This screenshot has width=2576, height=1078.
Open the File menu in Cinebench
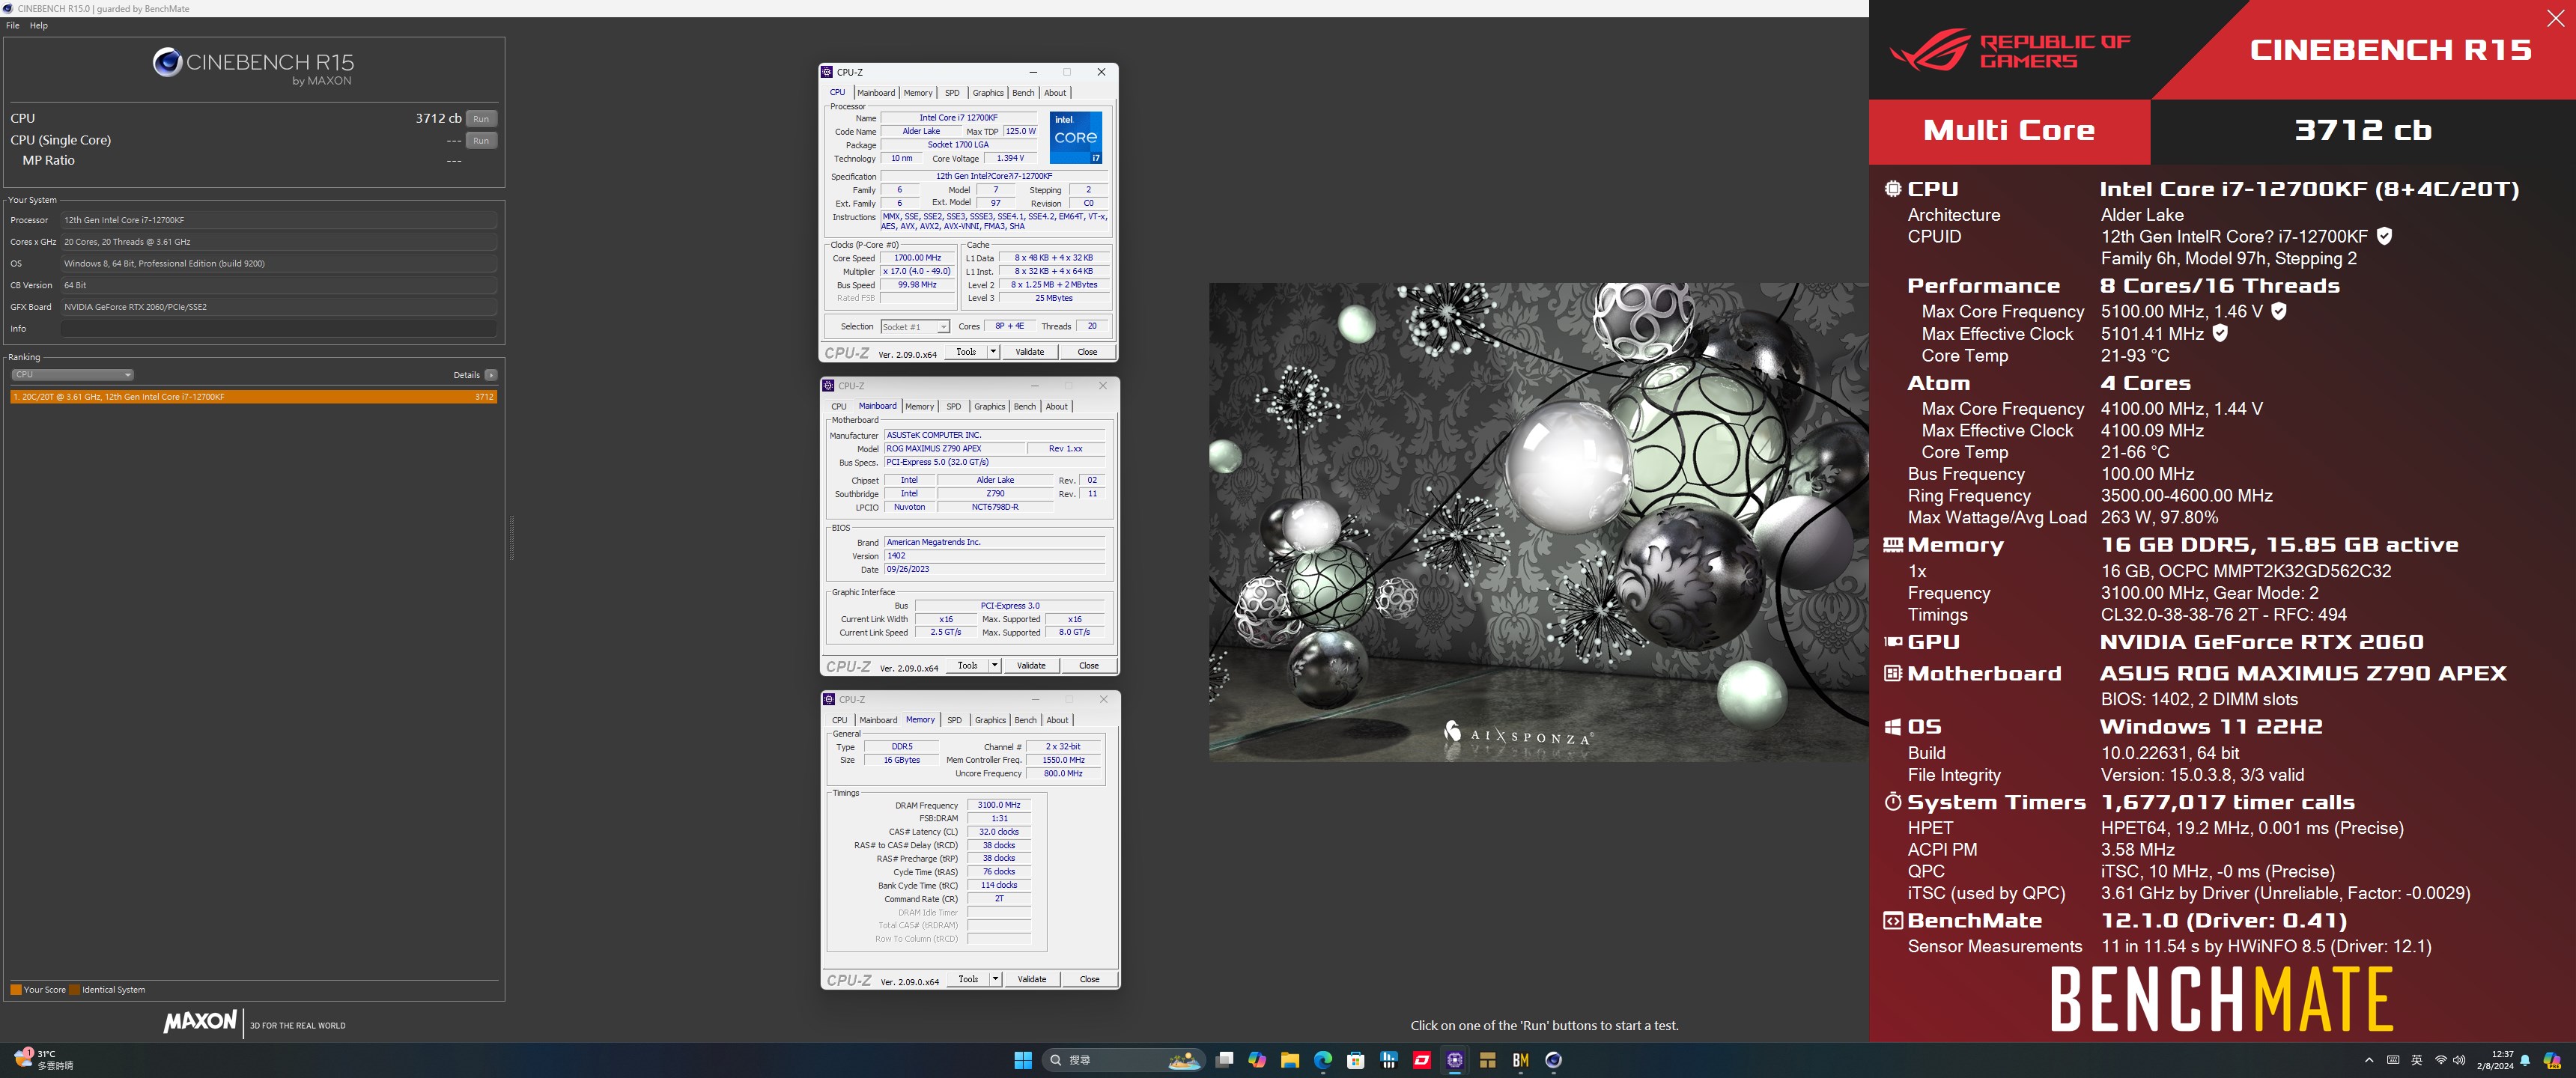click(x=13, y=26)
